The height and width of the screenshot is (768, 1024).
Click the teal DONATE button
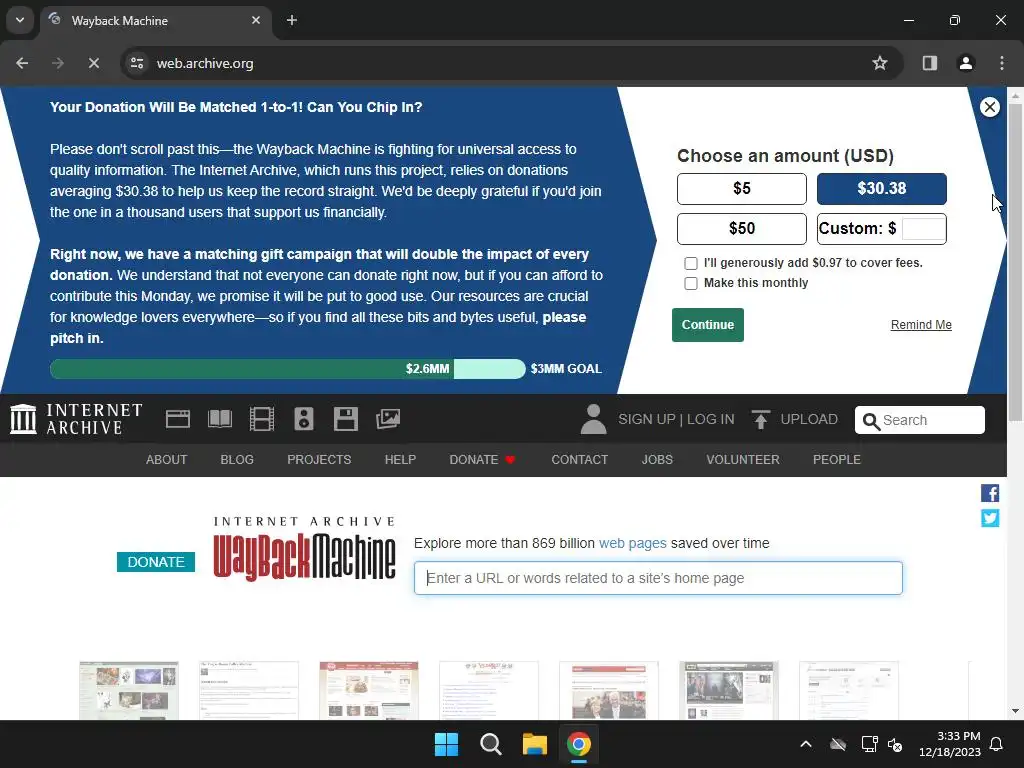(156, 562)
